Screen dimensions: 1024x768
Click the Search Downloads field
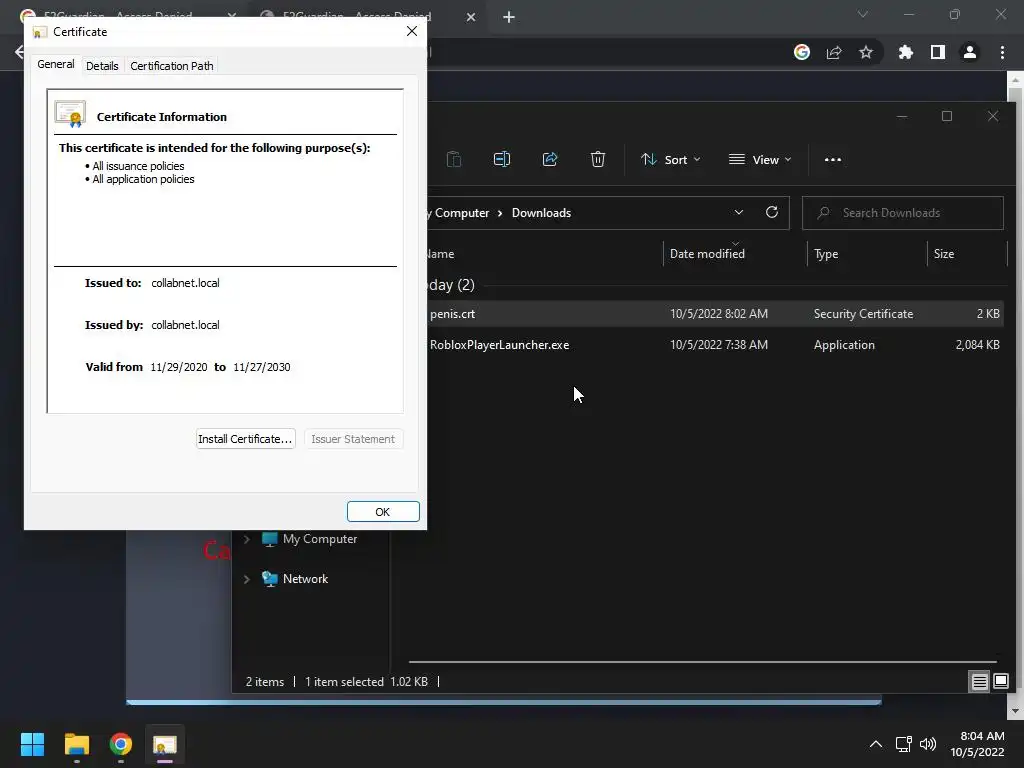tap(903, 213)
